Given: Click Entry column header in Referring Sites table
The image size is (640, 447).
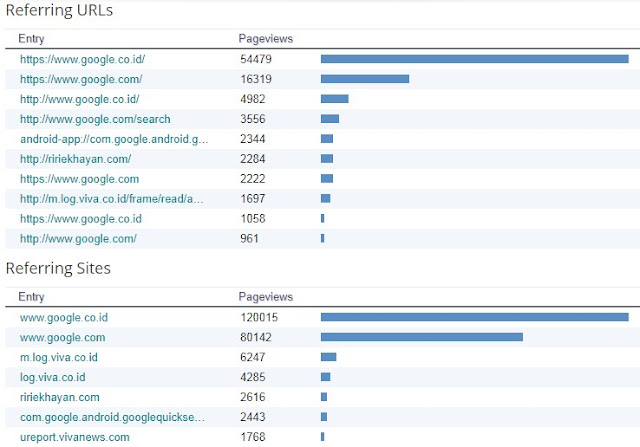Looking at the screenshot, I should click(31, 297).
